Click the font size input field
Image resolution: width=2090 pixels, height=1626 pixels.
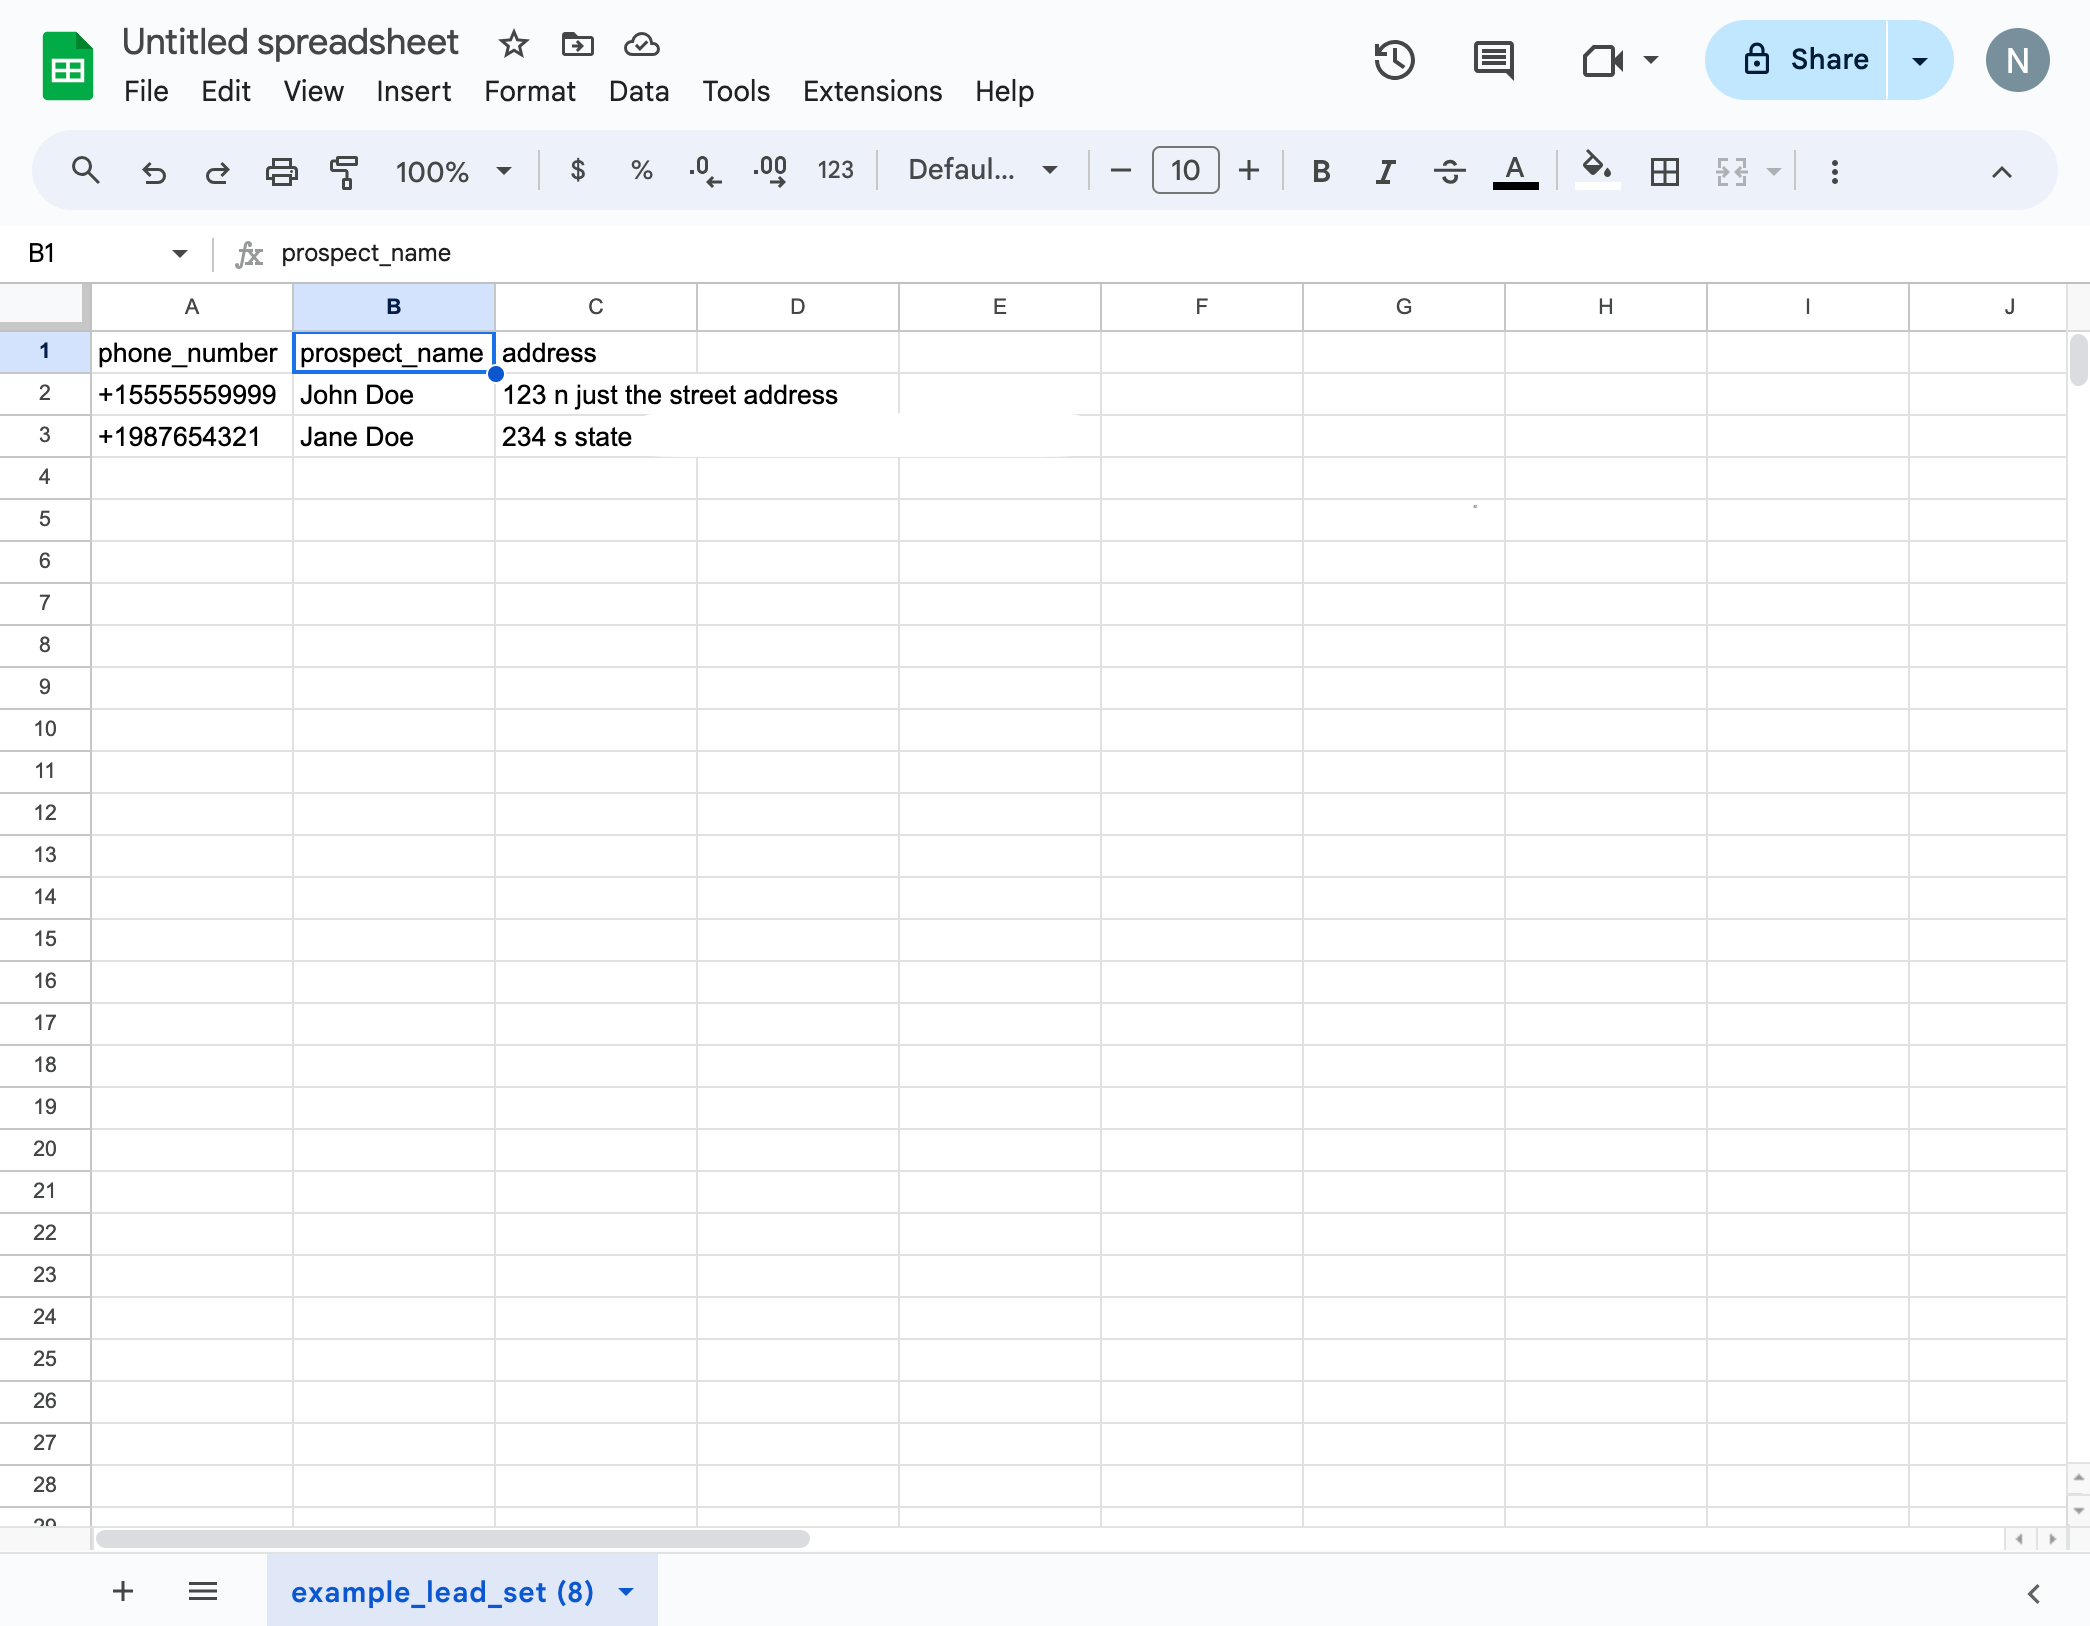(1185, 171)
